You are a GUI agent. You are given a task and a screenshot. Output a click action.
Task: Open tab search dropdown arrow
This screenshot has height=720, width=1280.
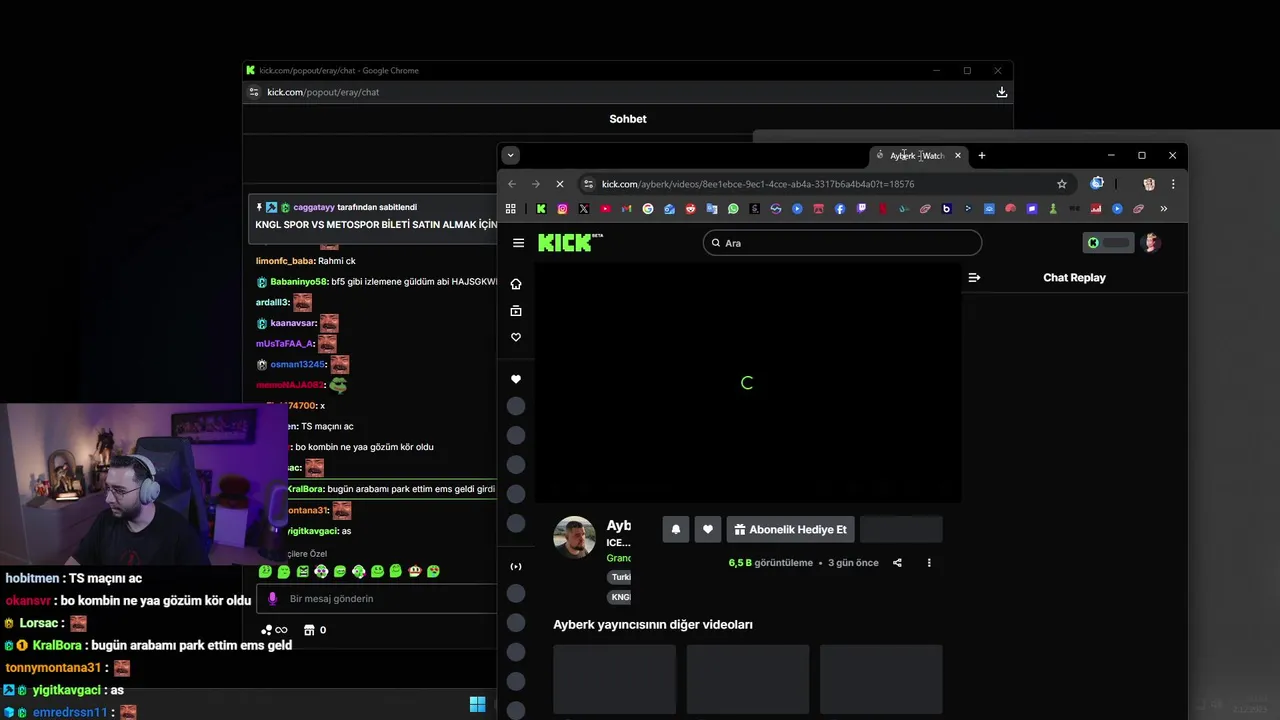click(511, 155)
